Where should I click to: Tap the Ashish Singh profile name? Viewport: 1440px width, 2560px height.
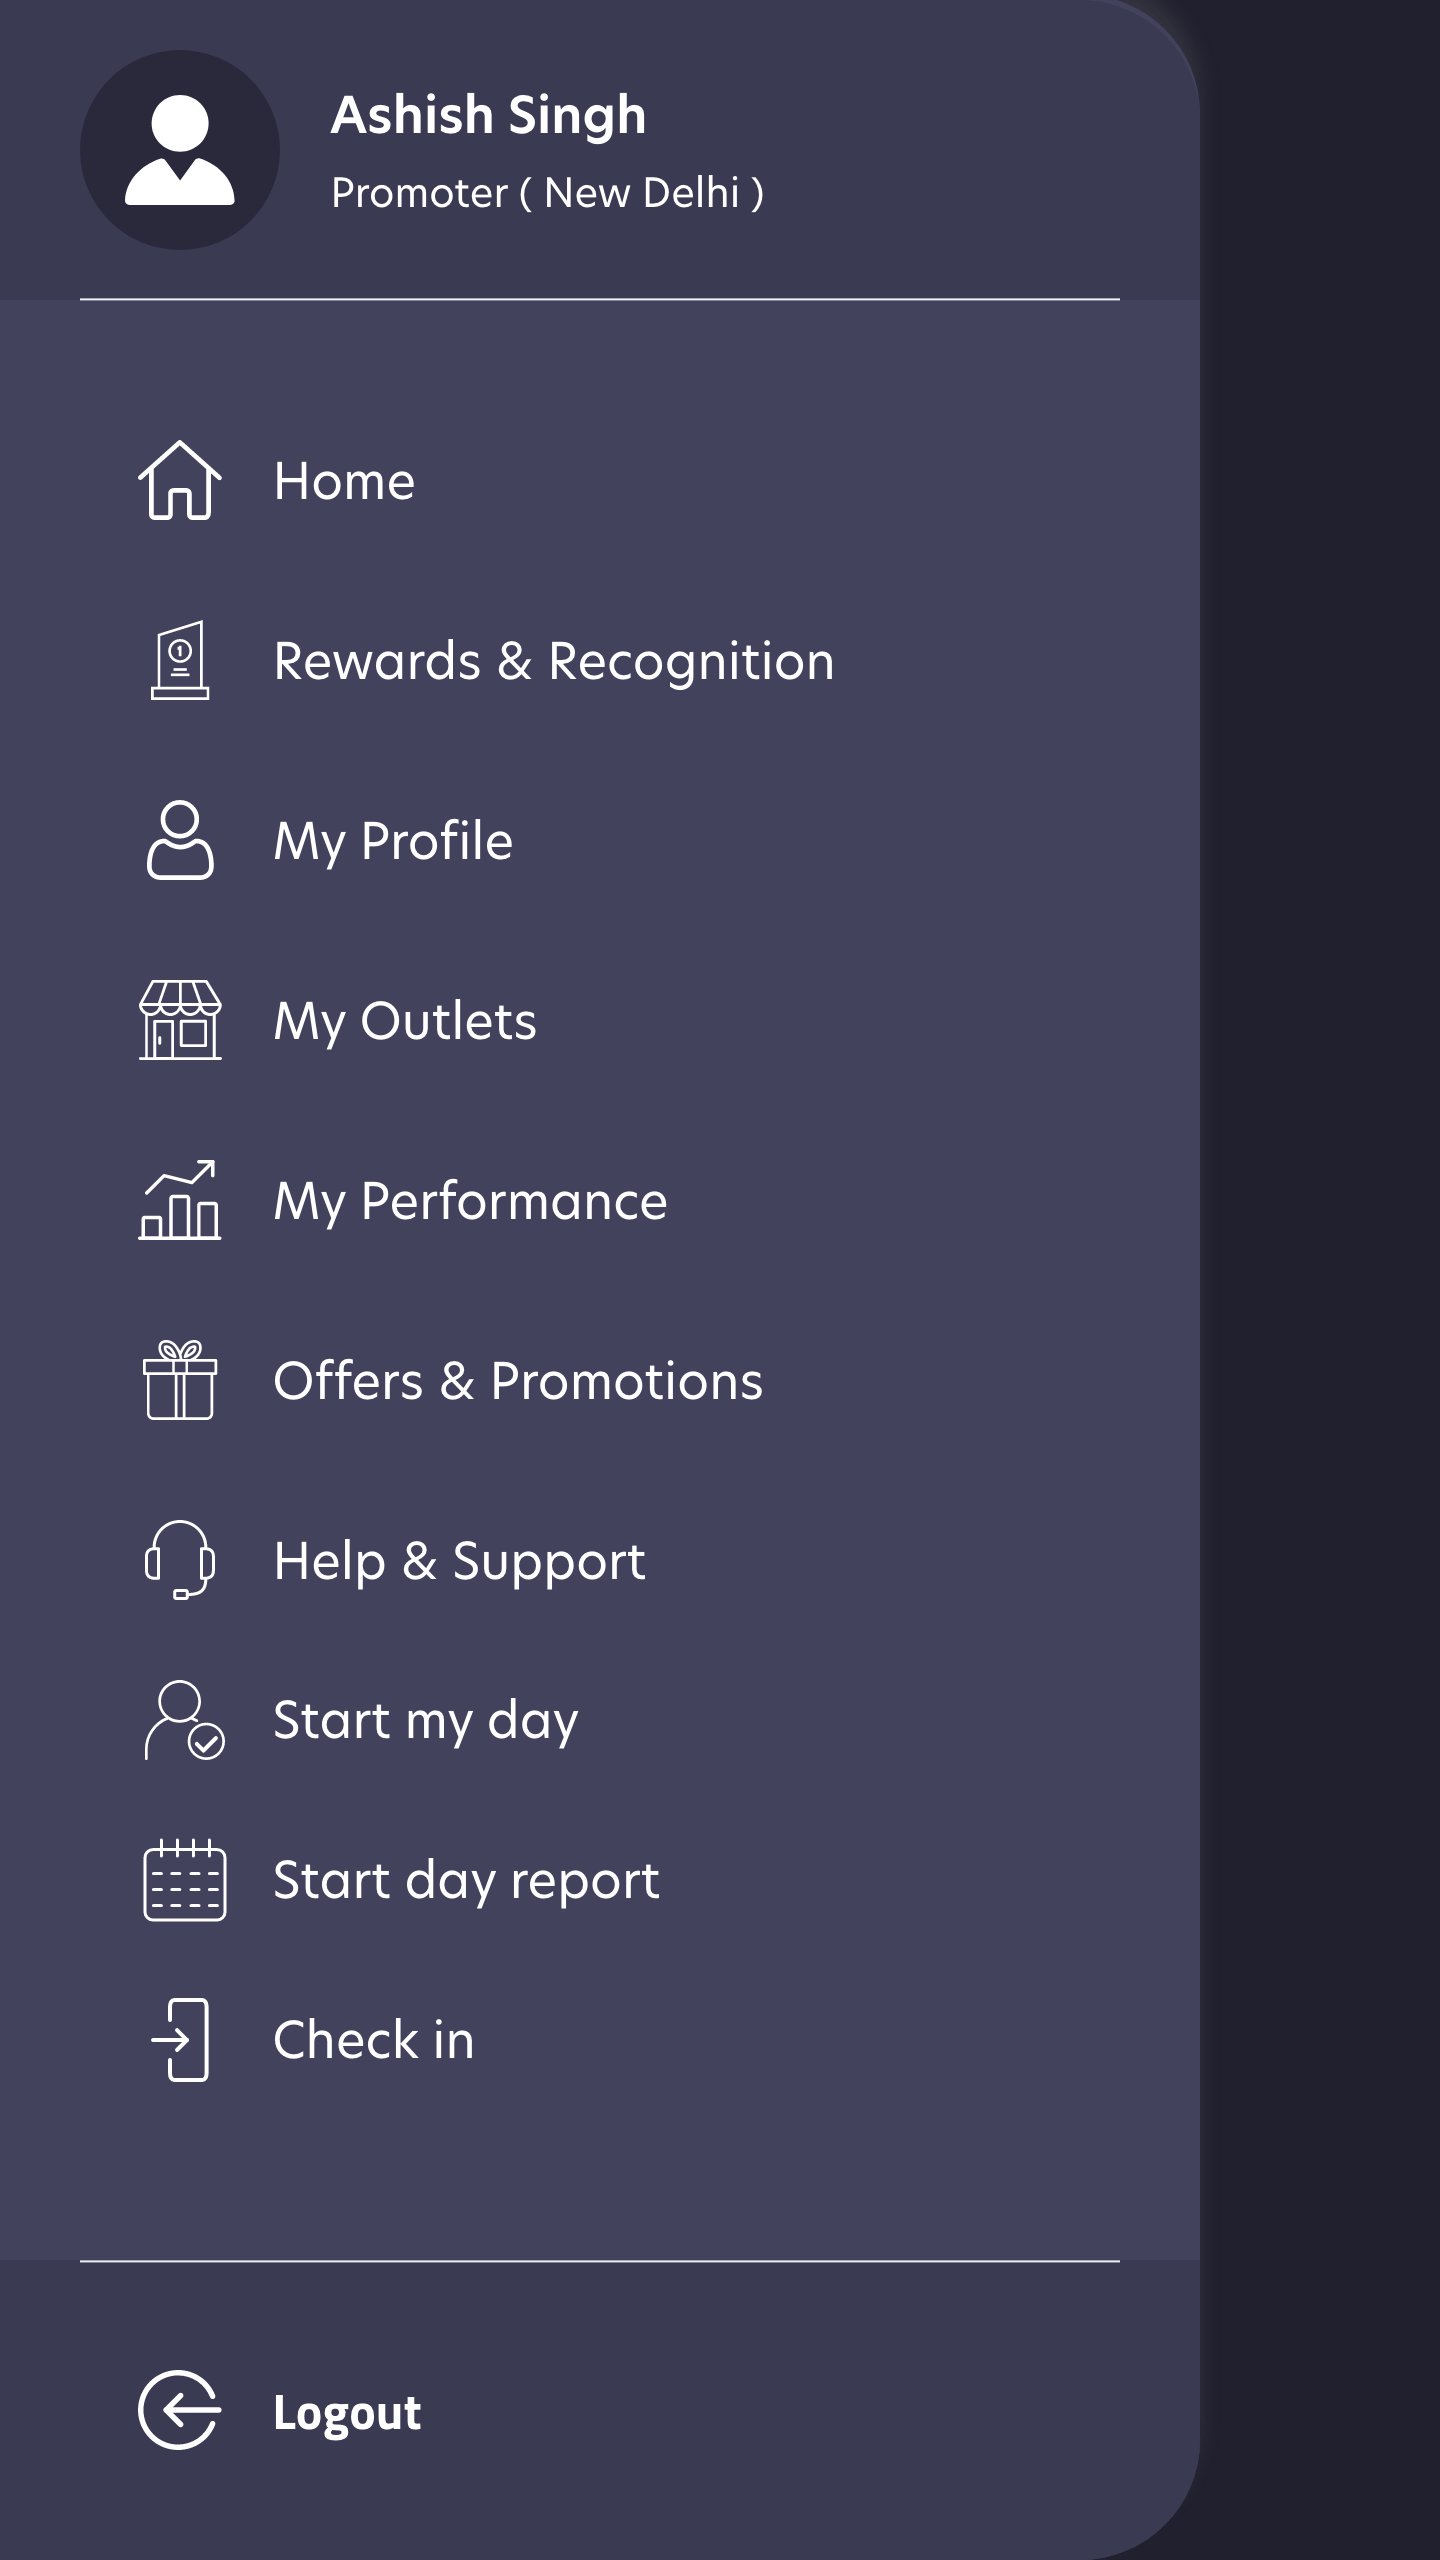[x=488, y=115]
